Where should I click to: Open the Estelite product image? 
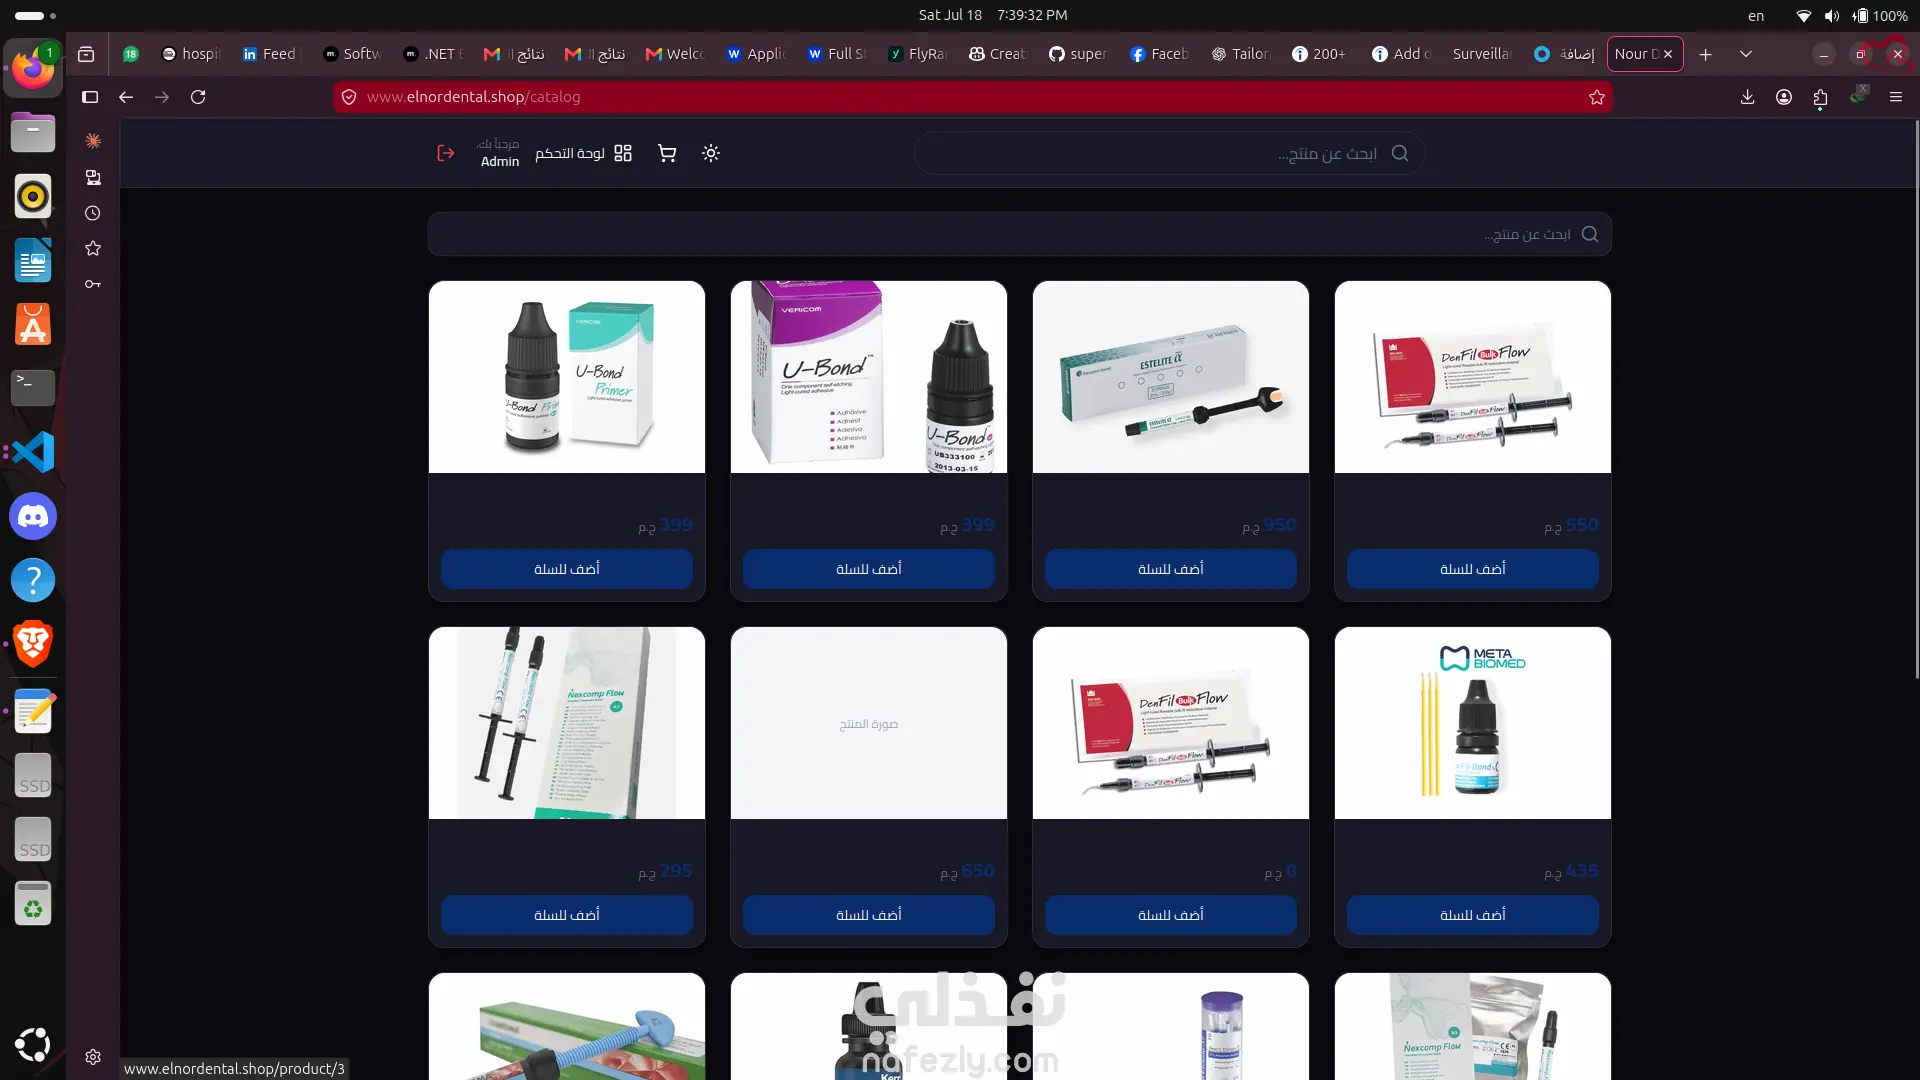click(1171, 377)
